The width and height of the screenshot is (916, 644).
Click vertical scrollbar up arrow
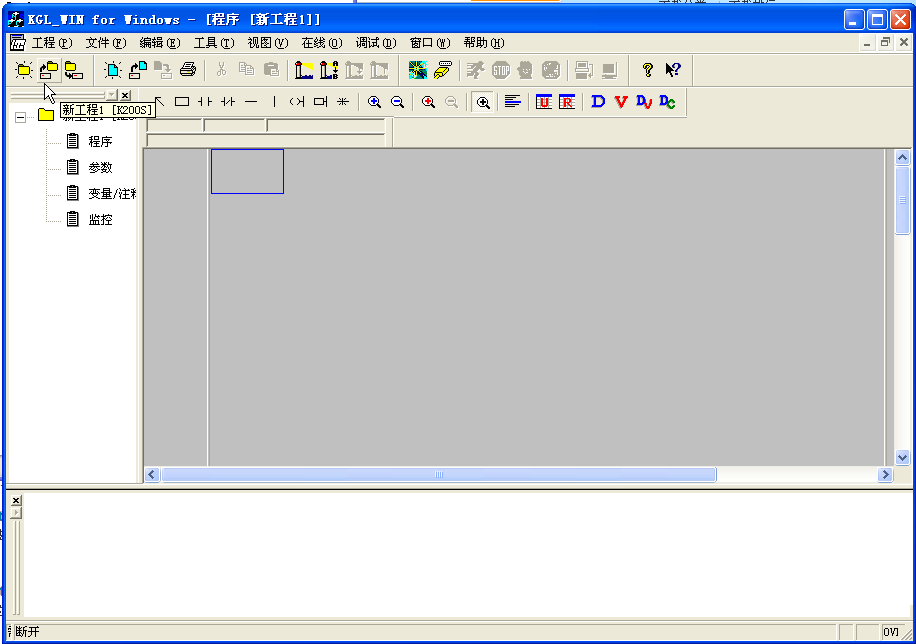point(902,157)
